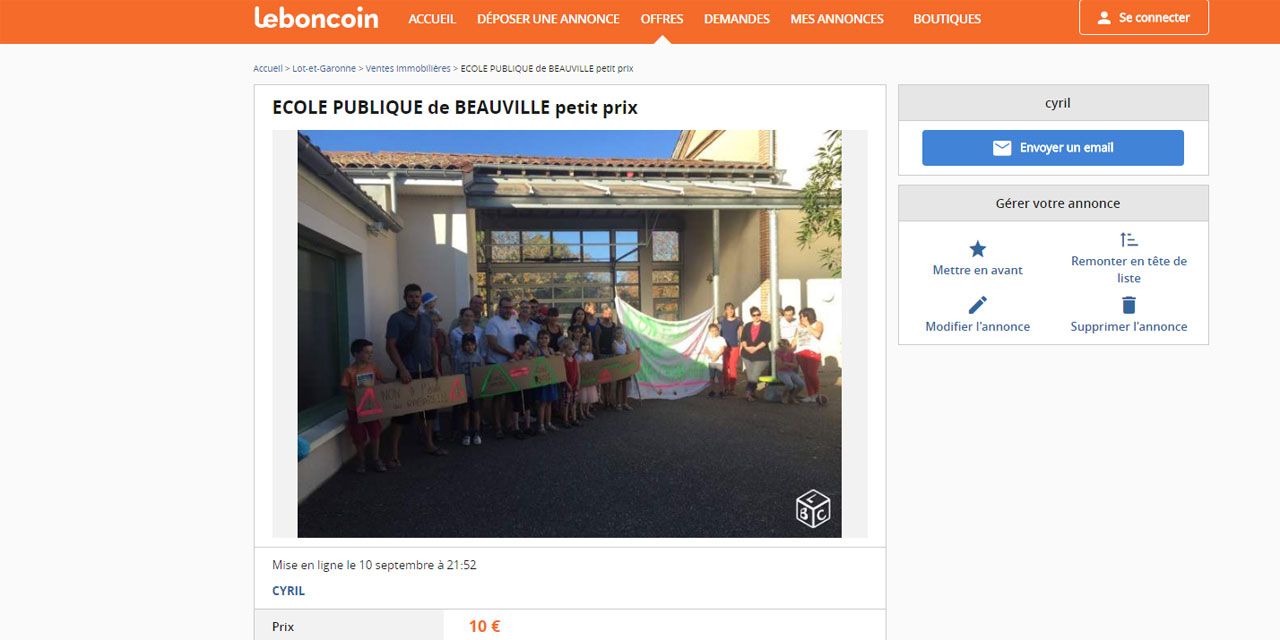Open the ACCUEIL menu item
The image size is (1280, 640).
(x=432, y=19)
